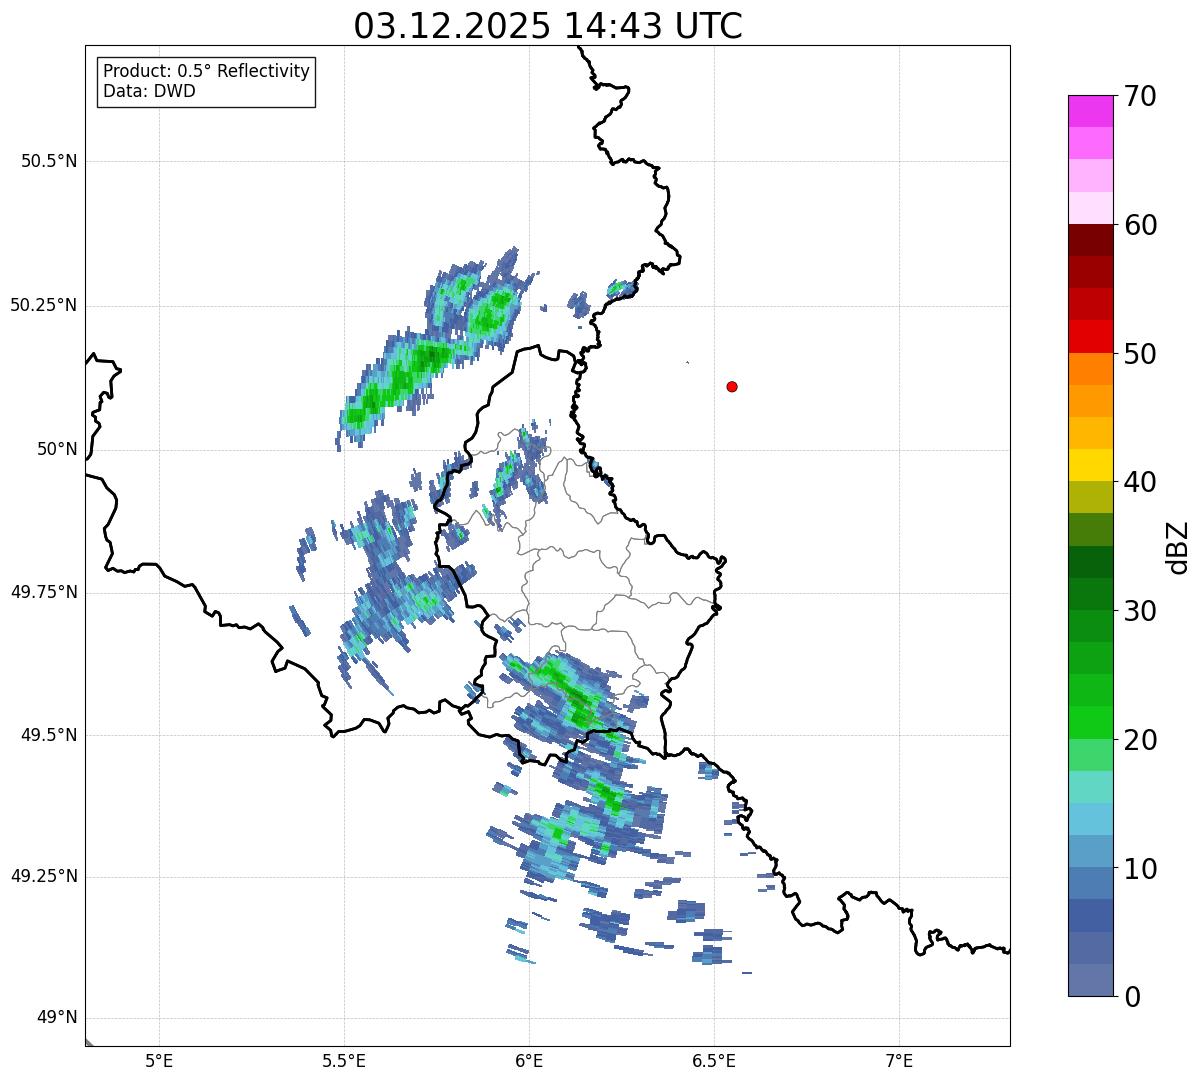Screen dimensions: 1202x1081
Task: Select the Product 0.5° Reflectivity info box
Action: coord(207,82)
